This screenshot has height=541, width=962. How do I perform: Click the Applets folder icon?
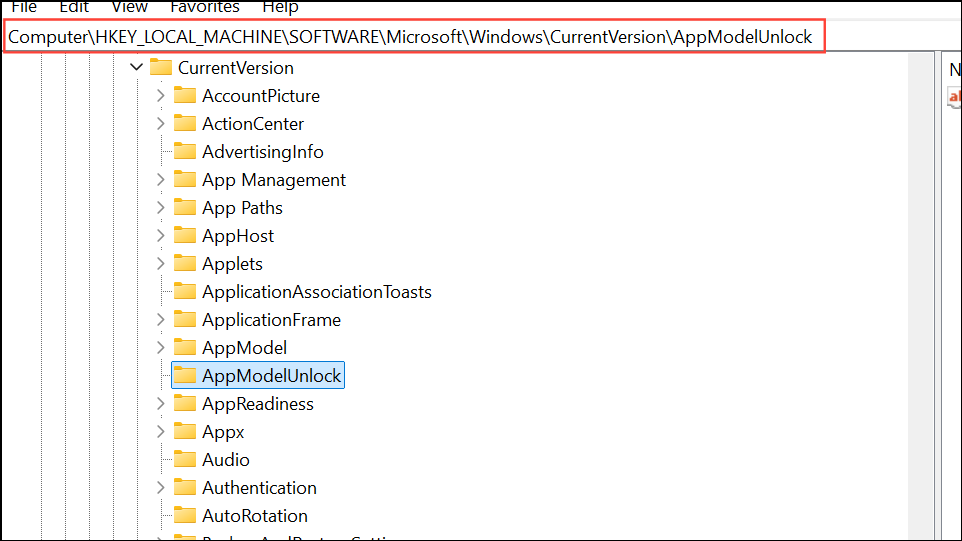[x=185, y=263]
